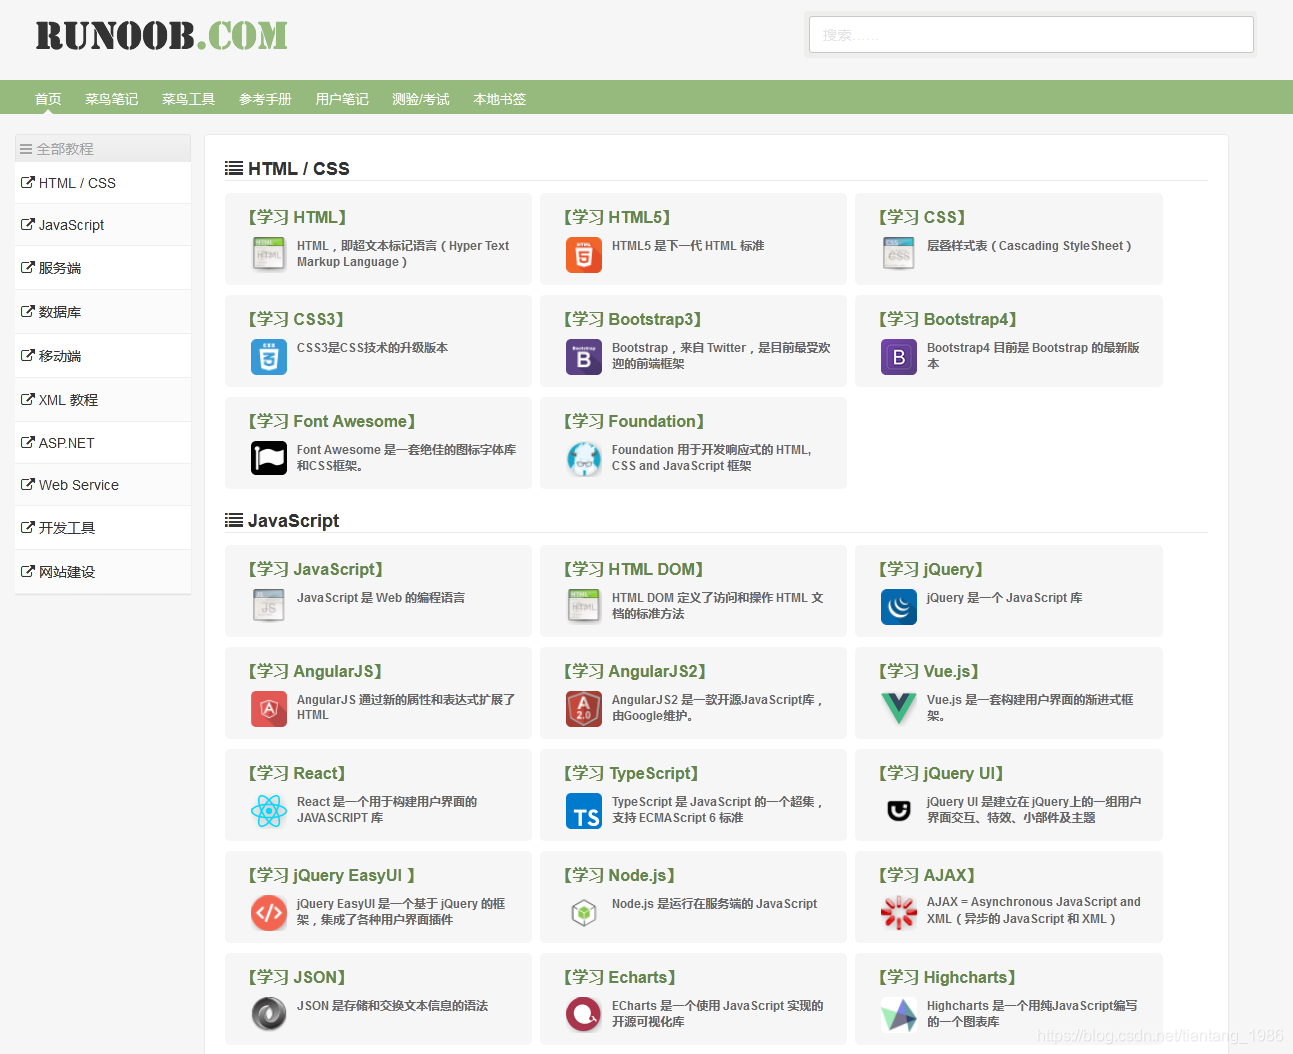Open the 【学习 TypeScript】 title link
1293x1054 pixels.
point(631,773)
